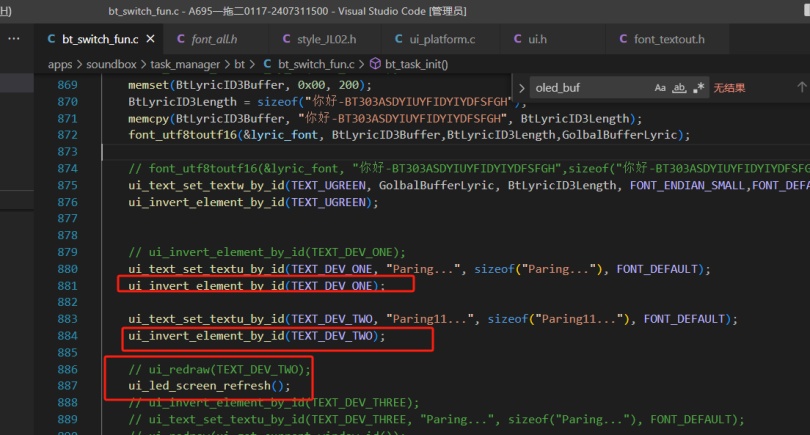Click the bt_task_init() breadcrumb symbol
Screen dimensions: 810x435
pos(416,65)
